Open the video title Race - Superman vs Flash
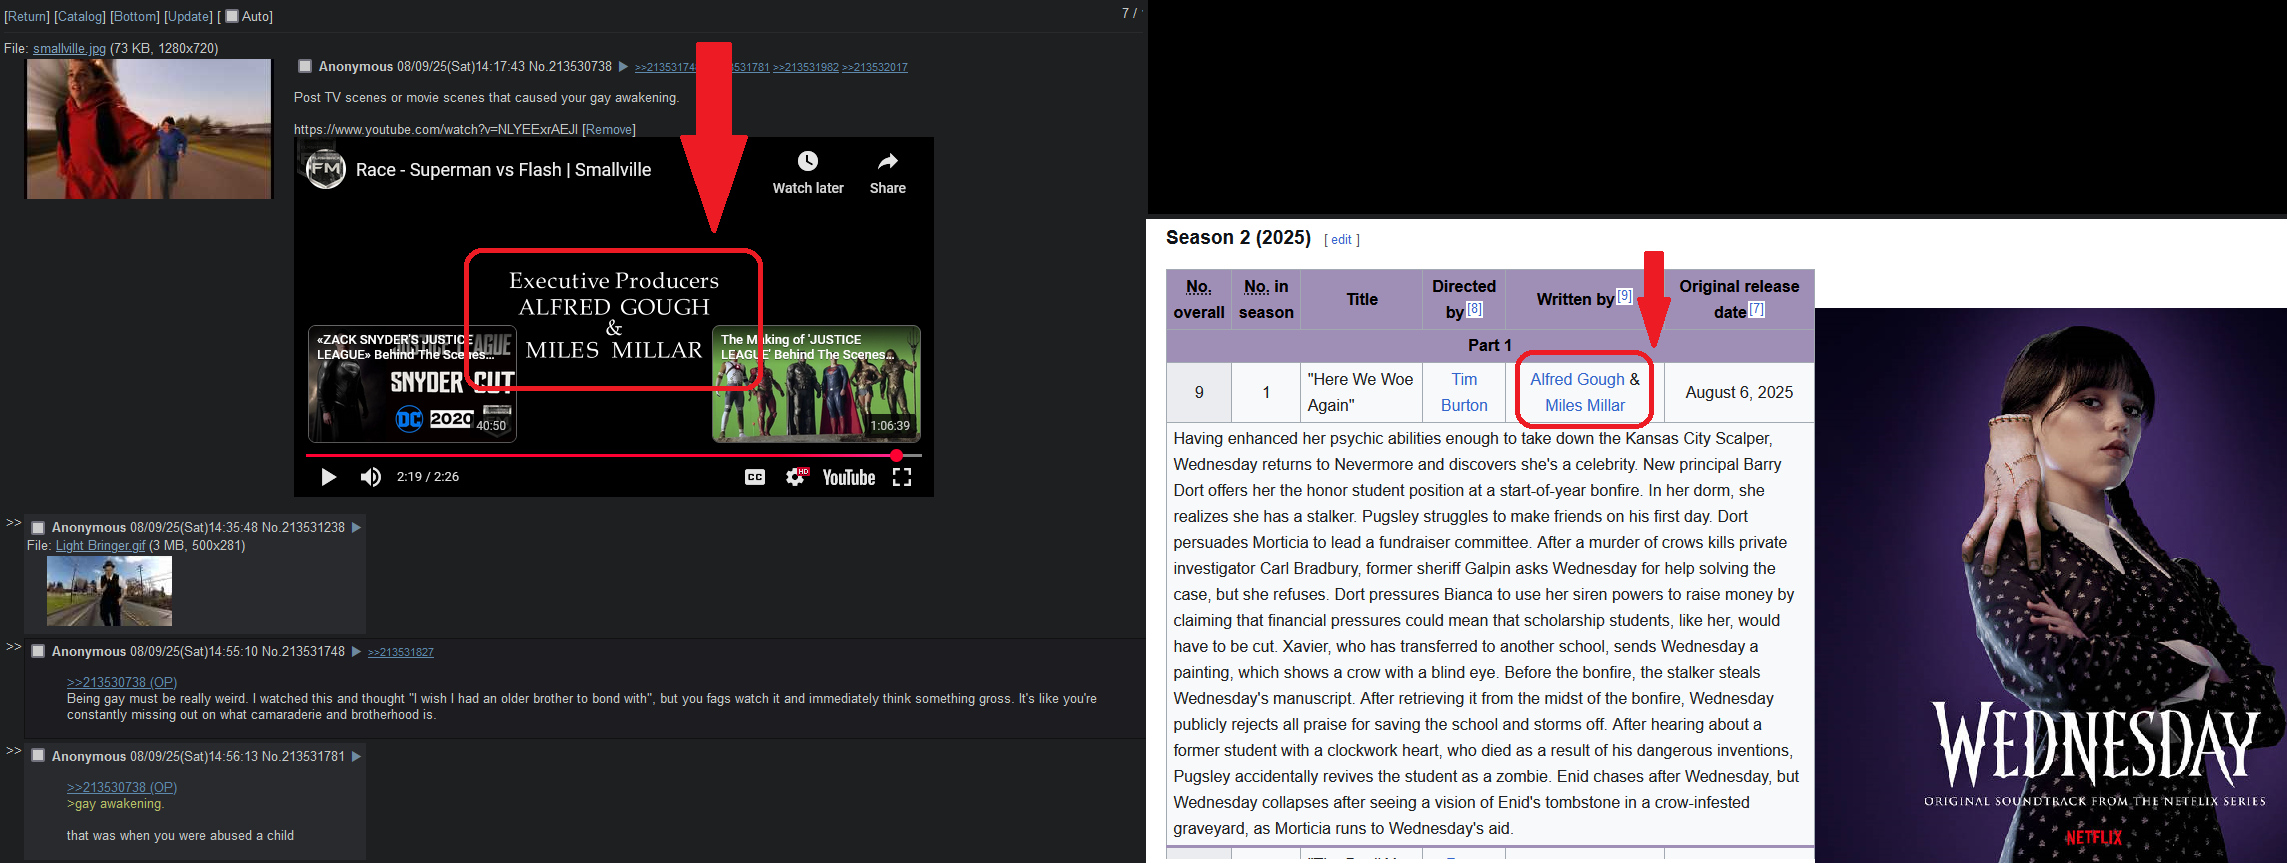 503,170
